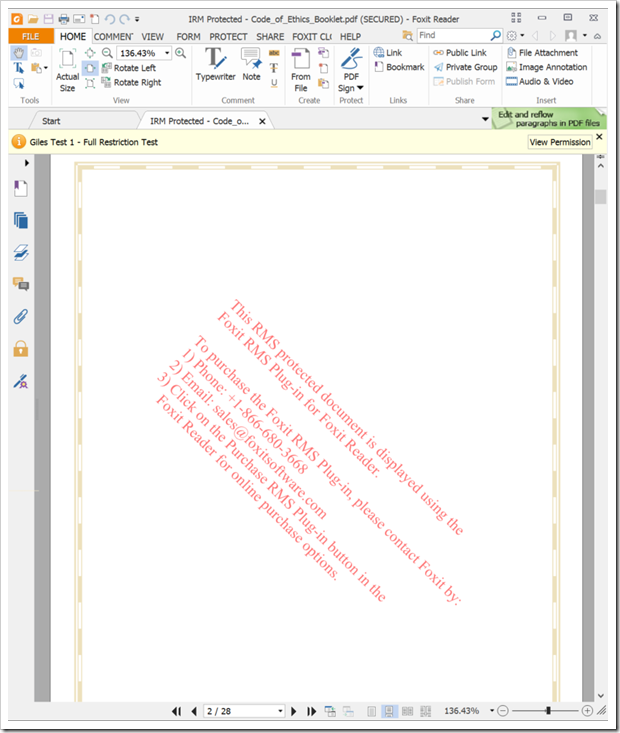The width and height of the screenshot is (620, 733).
Task: Open the comments panel in sidebar
Action: click(x=20, y=285)
